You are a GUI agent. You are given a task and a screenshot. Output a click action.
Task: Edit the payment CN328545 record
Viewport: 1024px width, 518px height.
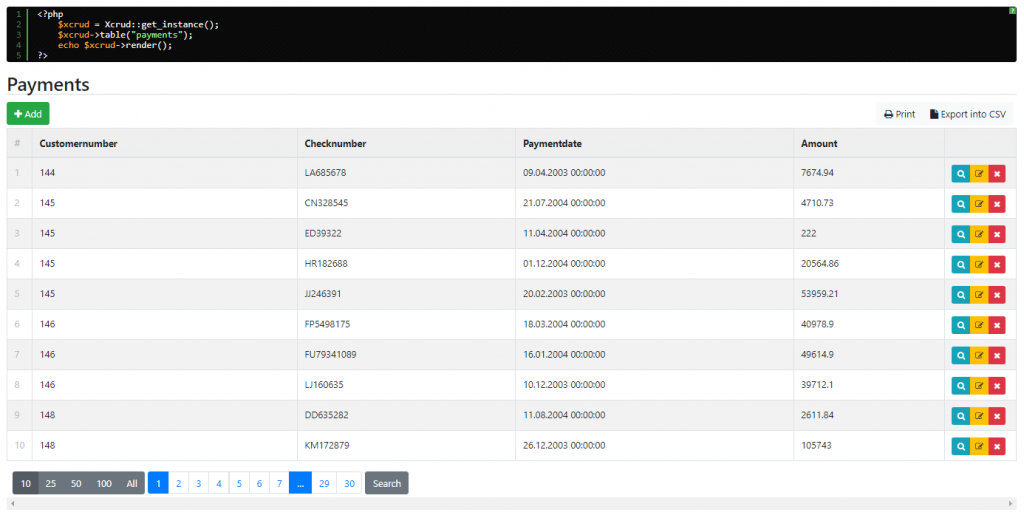pyautogui.click(x=979, y=204)
